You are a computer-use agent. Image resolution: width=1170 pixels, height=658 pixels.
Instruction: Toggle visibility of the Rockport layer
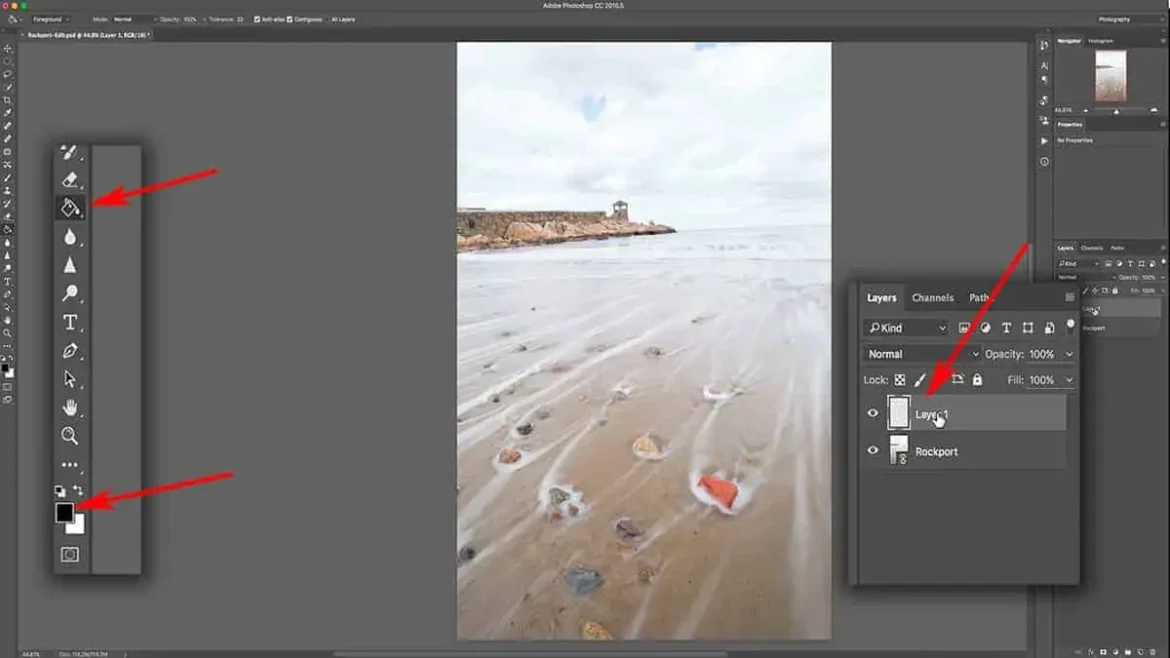pos(872,451)
